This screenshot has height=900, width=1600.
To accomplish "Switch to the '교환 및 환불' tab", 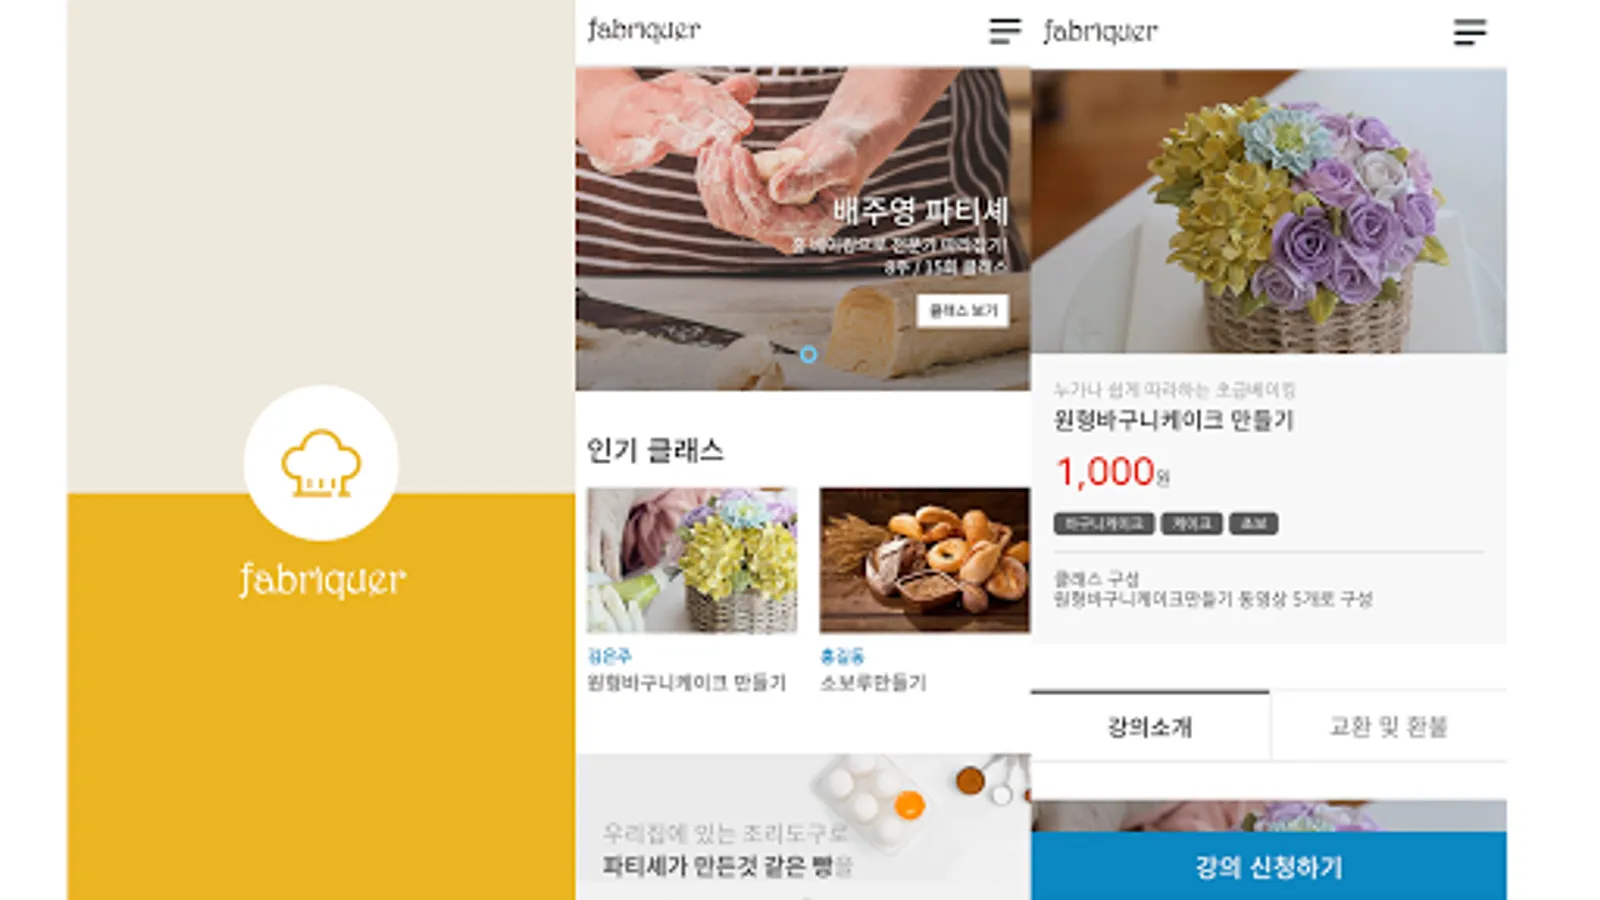I will pyautogui.click(x=1388, y=727).
